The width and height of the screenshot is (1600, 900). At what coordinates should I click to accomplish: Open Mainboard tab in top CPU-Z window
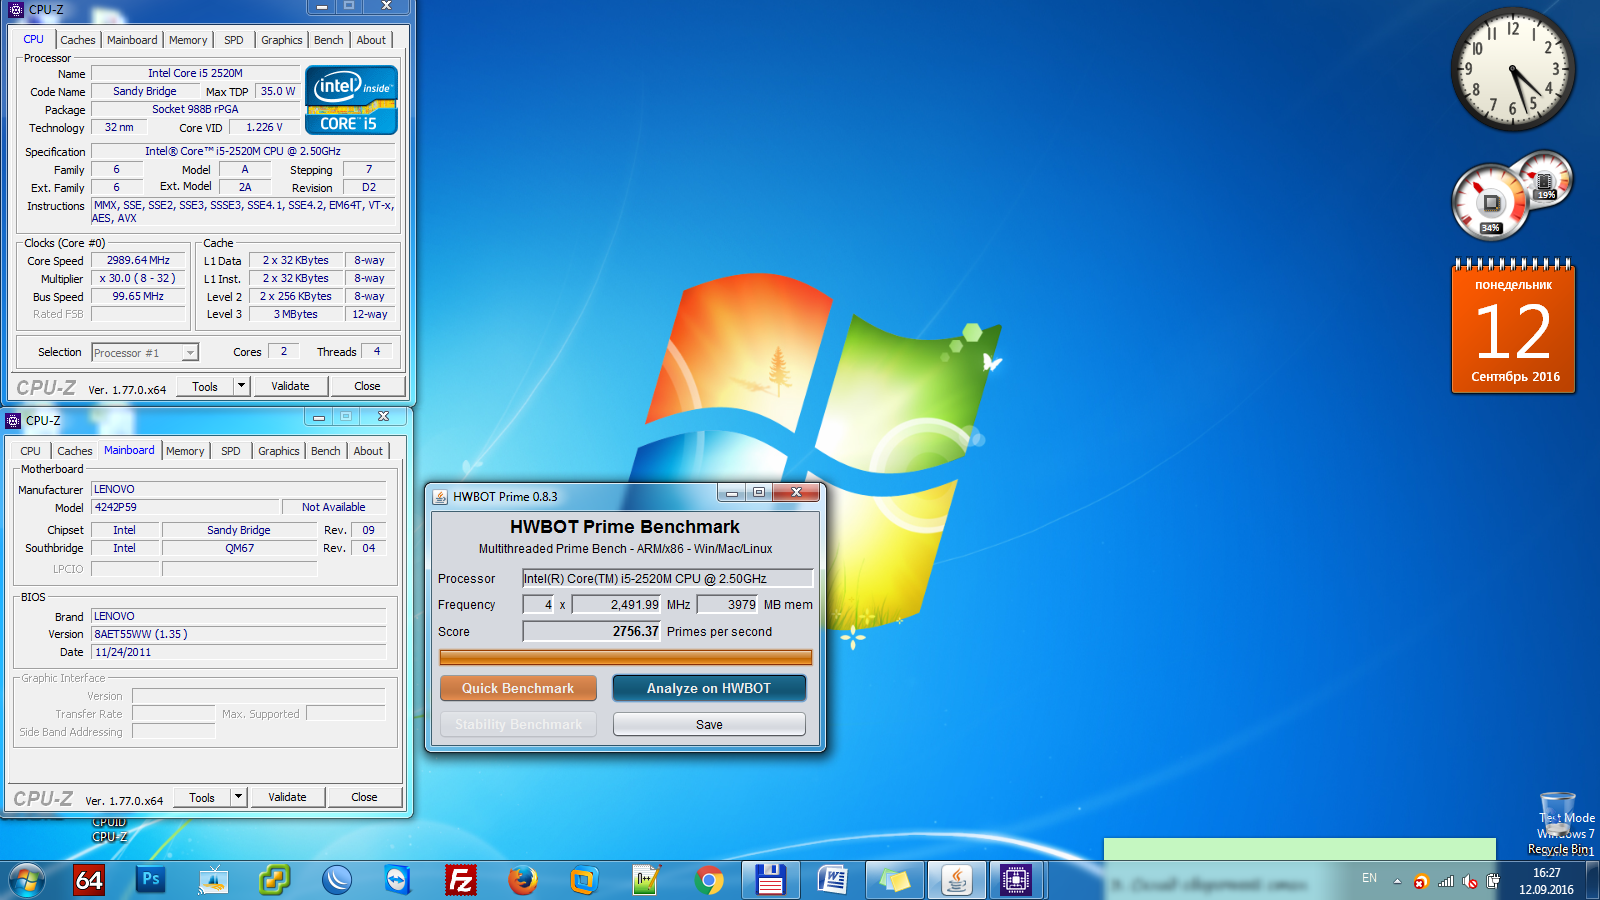click(132, 40)
